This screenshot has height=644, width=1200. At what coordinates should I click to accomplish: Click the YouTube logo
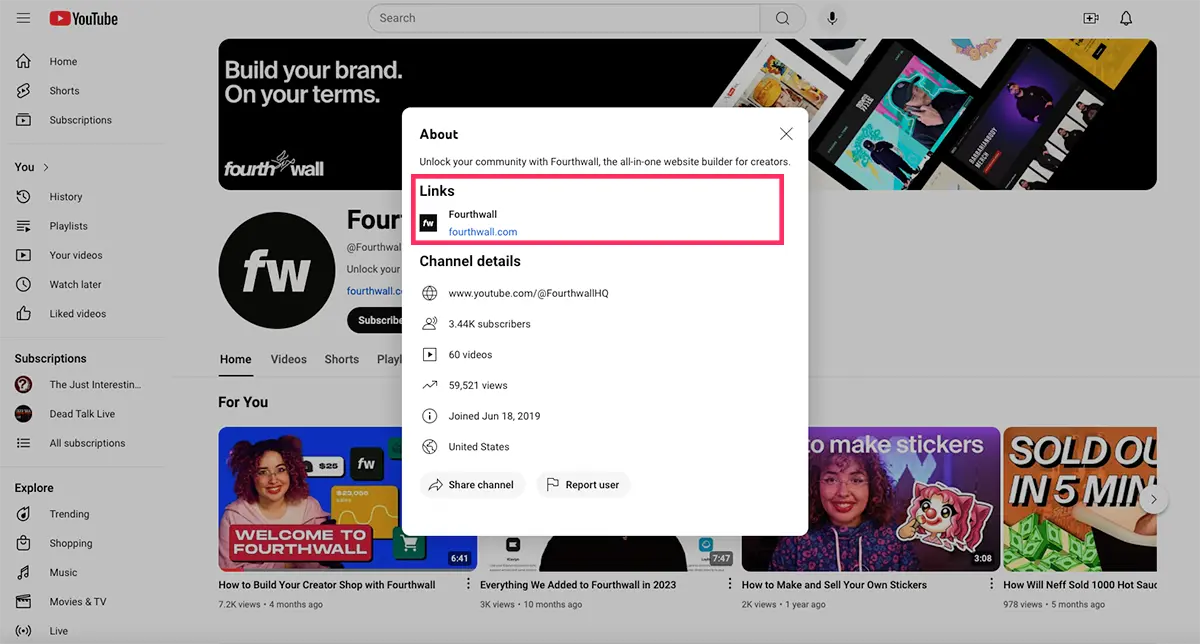[x=83, y=18]
